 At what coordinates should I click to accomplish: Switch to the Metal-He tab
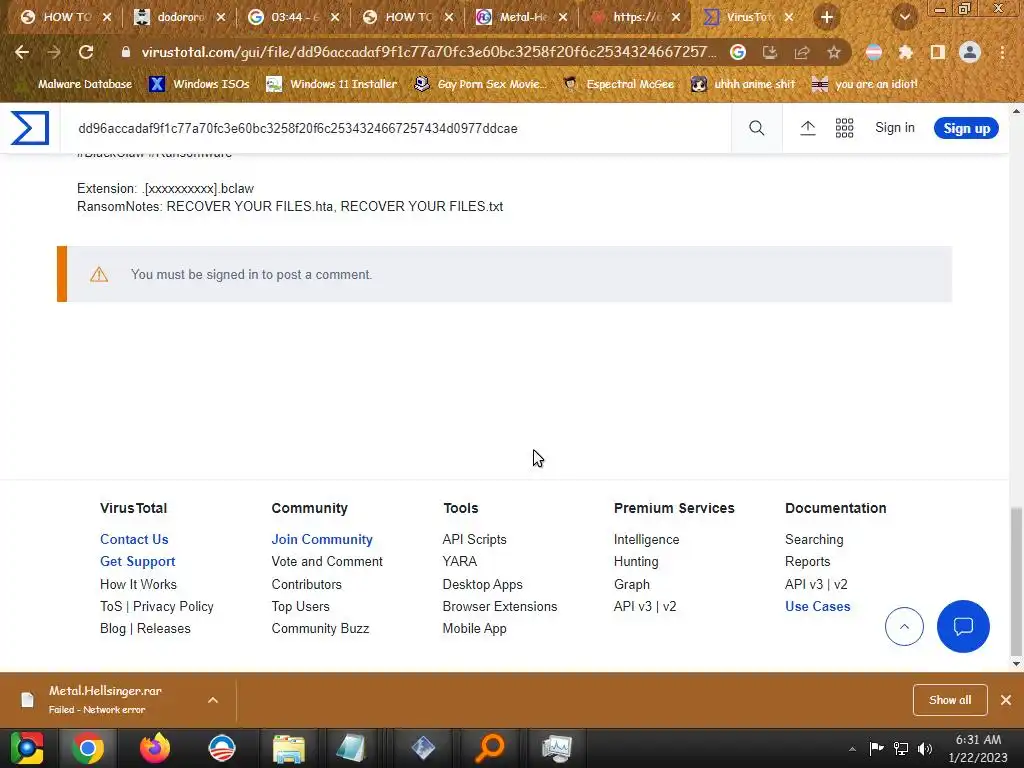coord(521,17)
